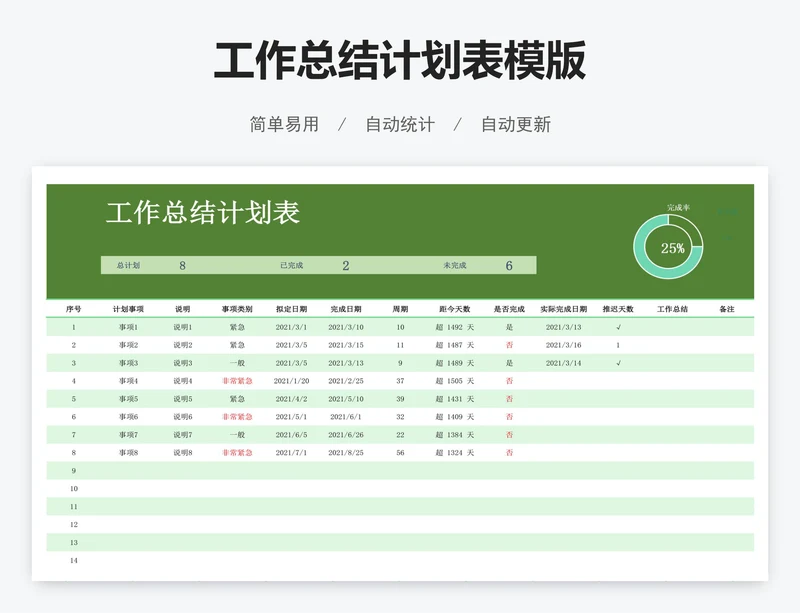800x613 pixels.
Task: Select the 未完成 value 6
Action: point(509,265)
